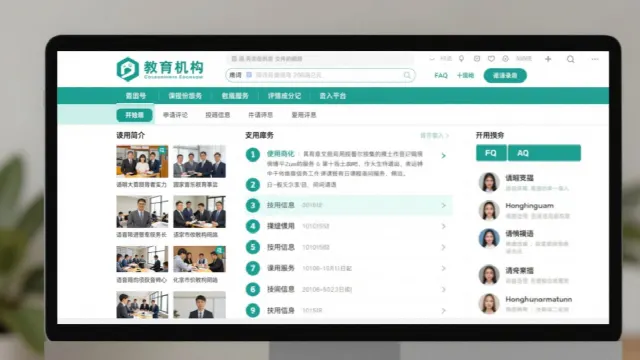The height and width of the screenshot is (360, 640).
Task: Expand item 6 using its right chevron
Action: (443, 289)
